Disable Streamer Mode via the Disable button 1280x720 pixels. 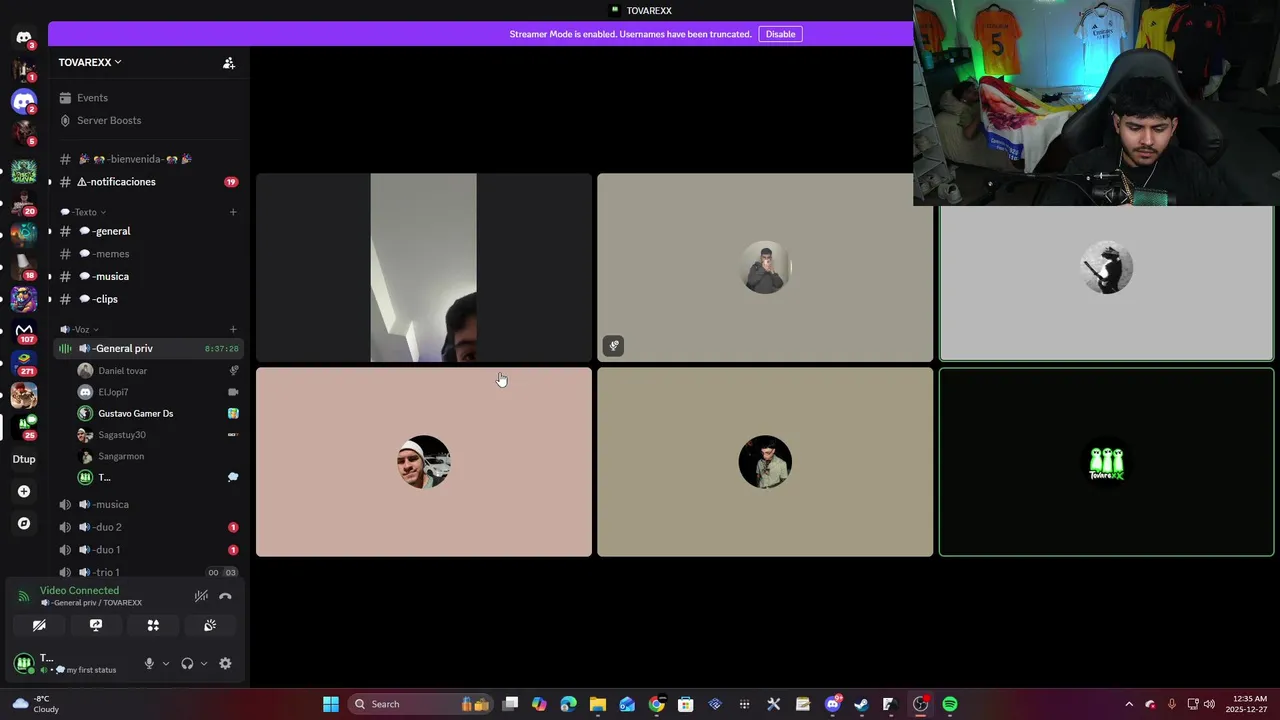780,34
